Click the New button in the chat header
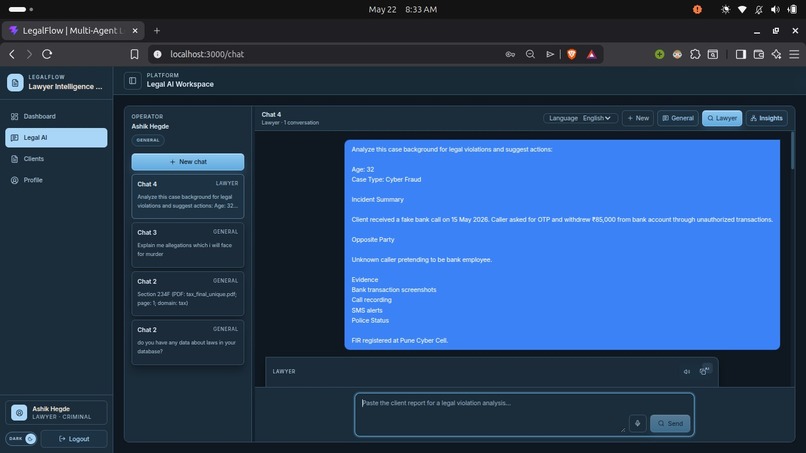 [638, 118]
